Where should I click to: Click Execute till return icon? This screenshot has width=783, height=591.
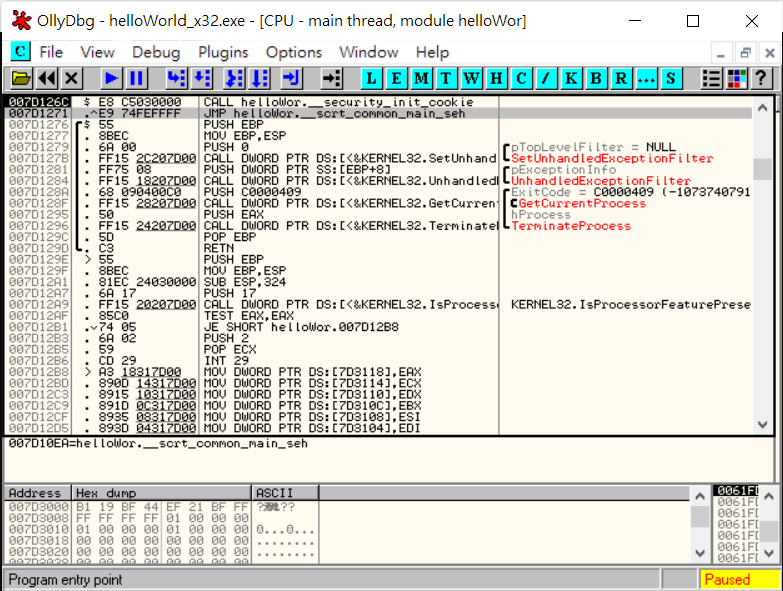click(x=291, y=78)
